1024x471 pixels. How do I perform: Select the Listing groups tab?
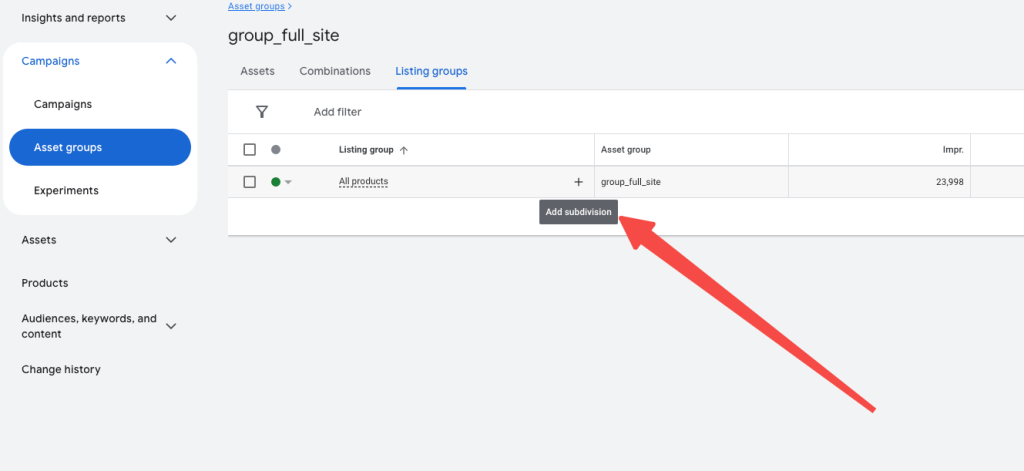[x=431, y=71]
